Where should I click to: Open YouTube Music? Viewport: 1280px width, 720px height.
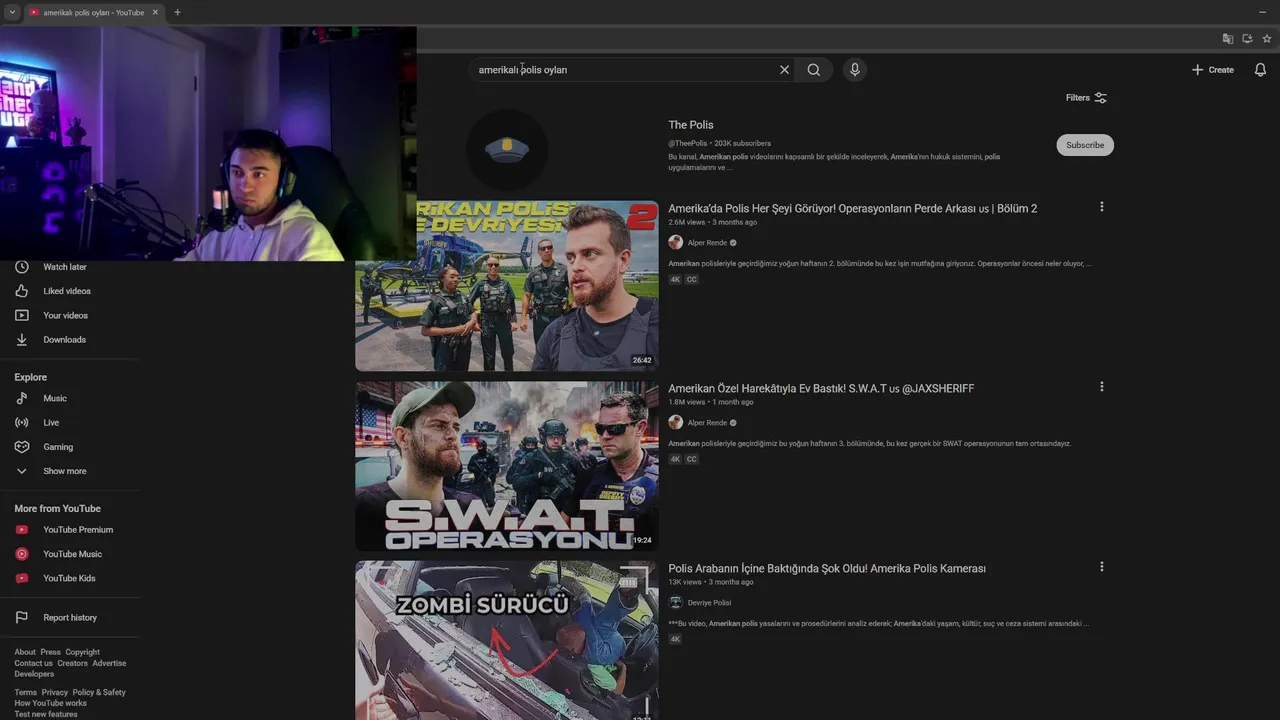tap(70, 554)
